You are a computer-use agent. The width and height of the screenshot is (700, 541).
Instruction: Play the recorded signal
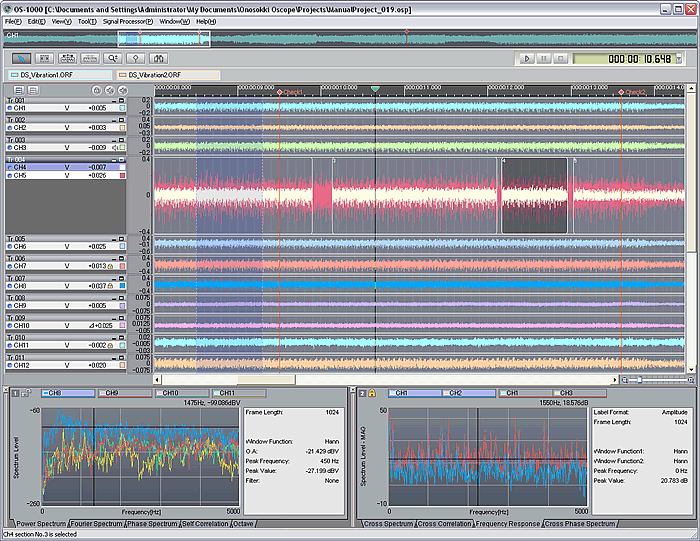[x=527, y=58]
